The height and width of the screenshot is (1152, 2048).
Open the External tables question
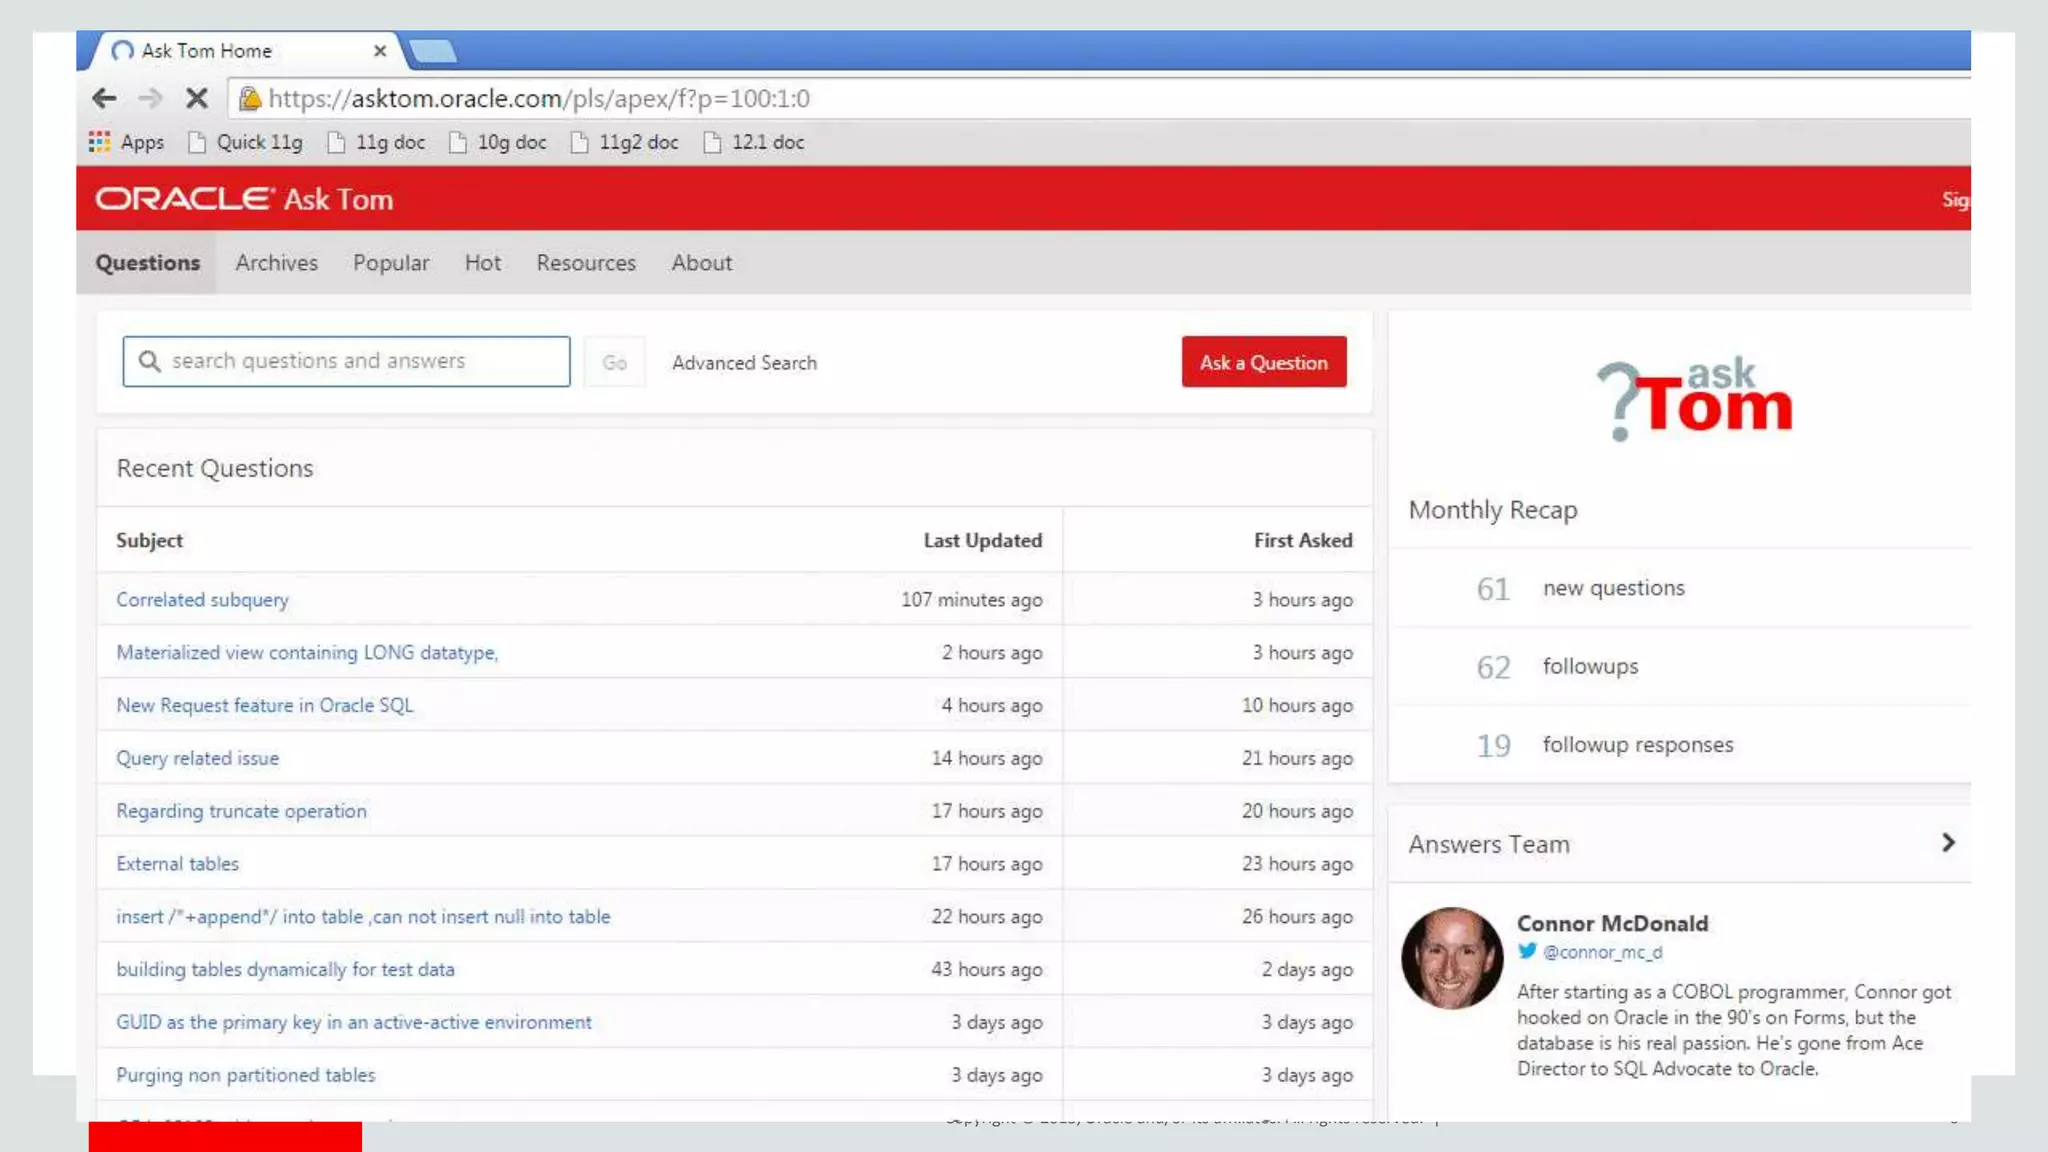177,864
